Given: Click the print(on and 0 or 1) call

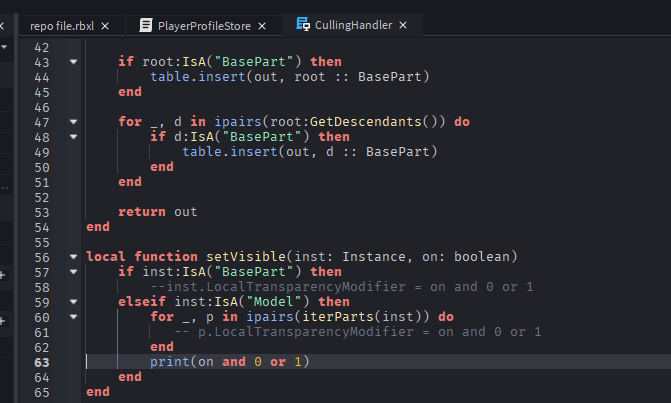Looking at the screenshot, I should [229, 362].
